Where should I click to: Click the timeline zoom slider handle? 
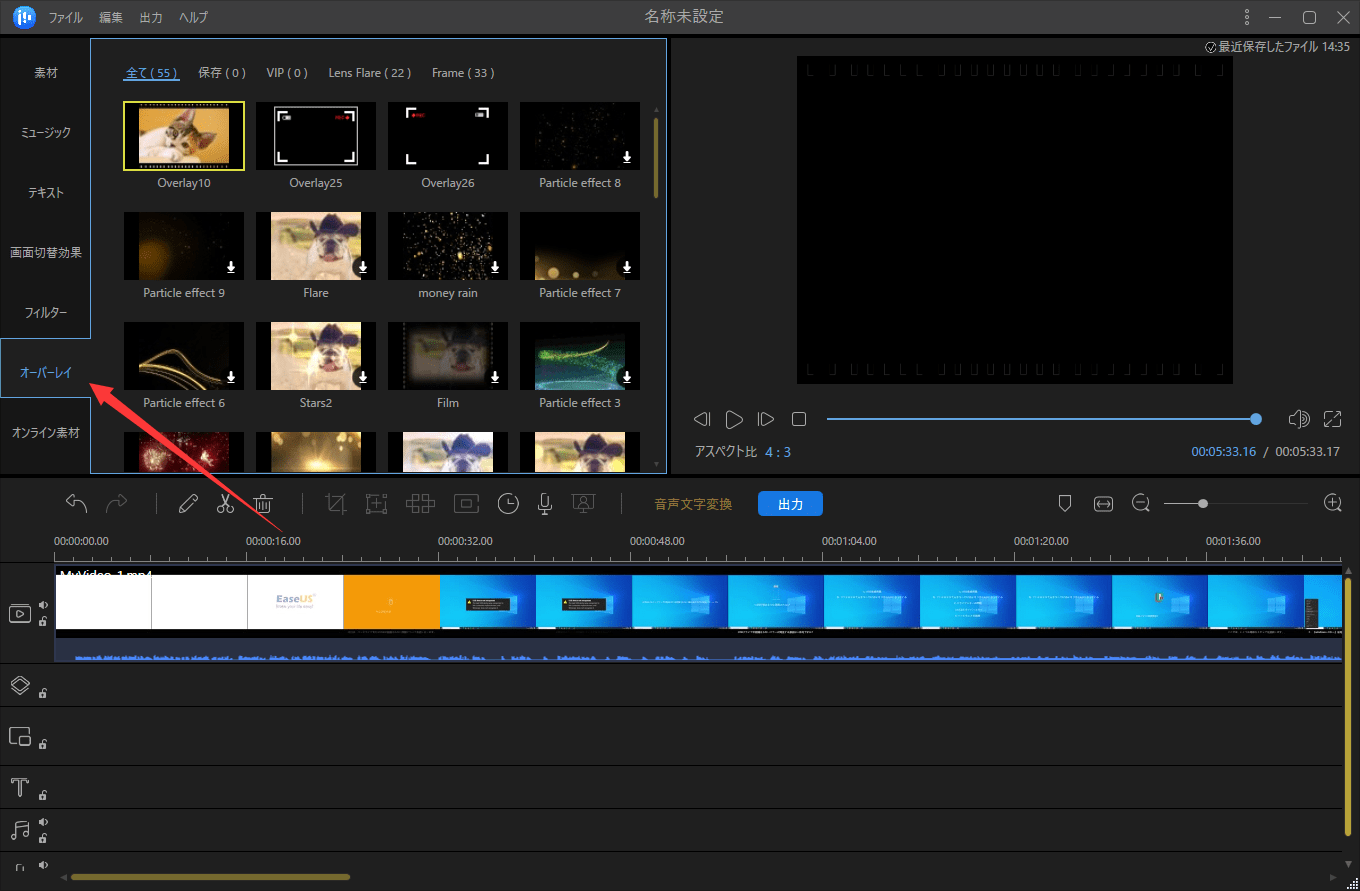click(1202, 504)
